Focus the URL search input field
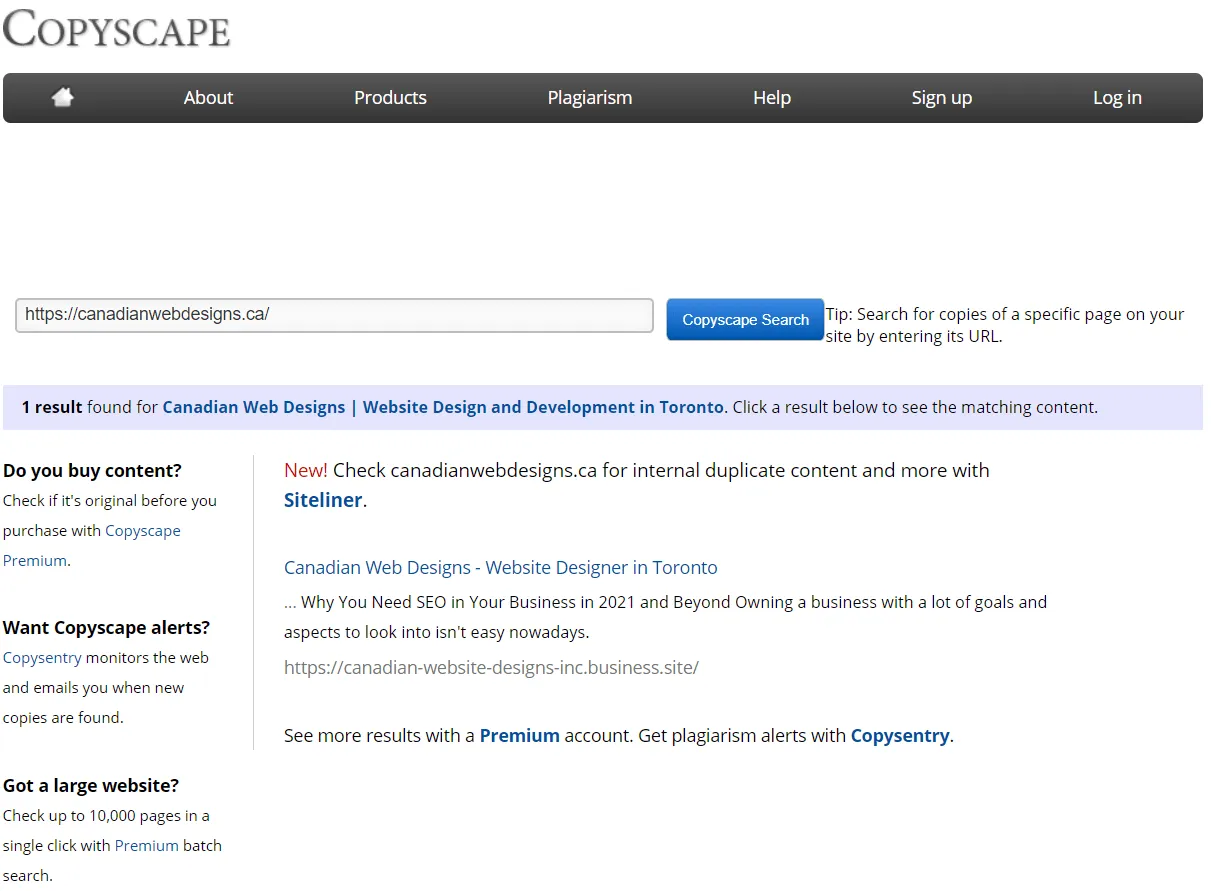The image size is (1211, 891). pyautogui.click(x=334, y=315)
